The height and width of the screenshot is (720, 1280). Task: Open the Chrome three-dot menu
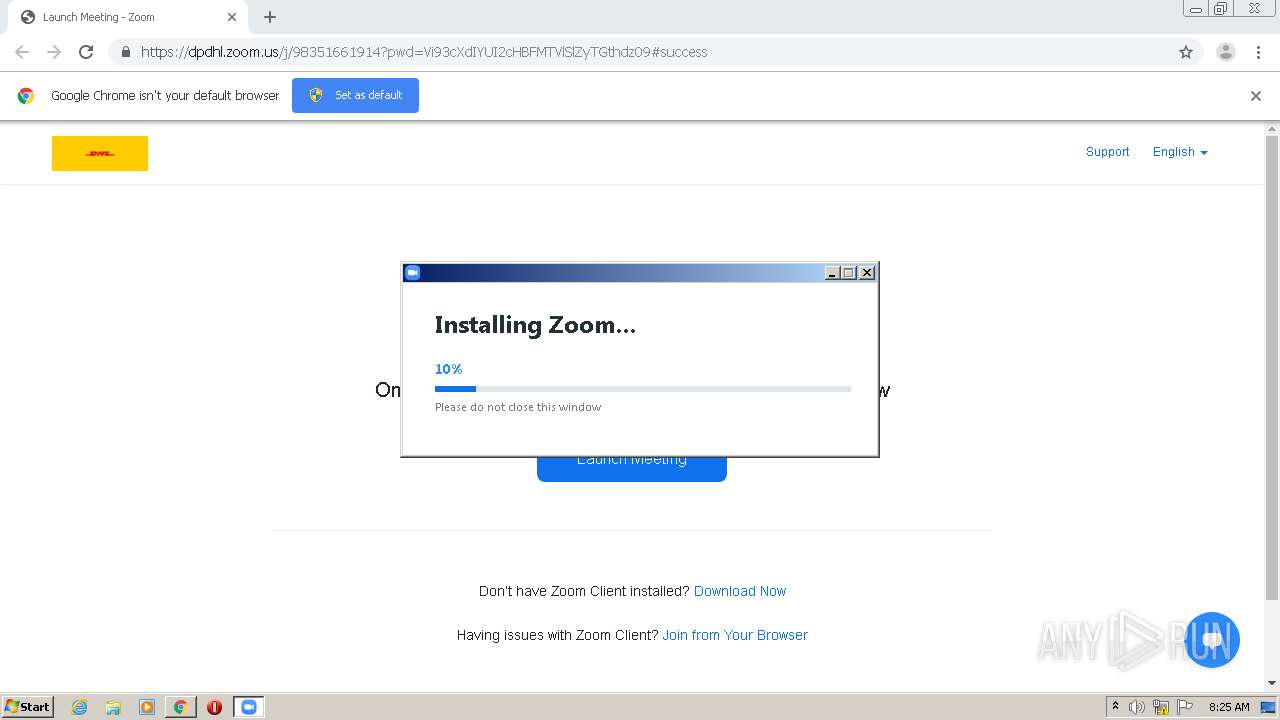coord(1259,52)
